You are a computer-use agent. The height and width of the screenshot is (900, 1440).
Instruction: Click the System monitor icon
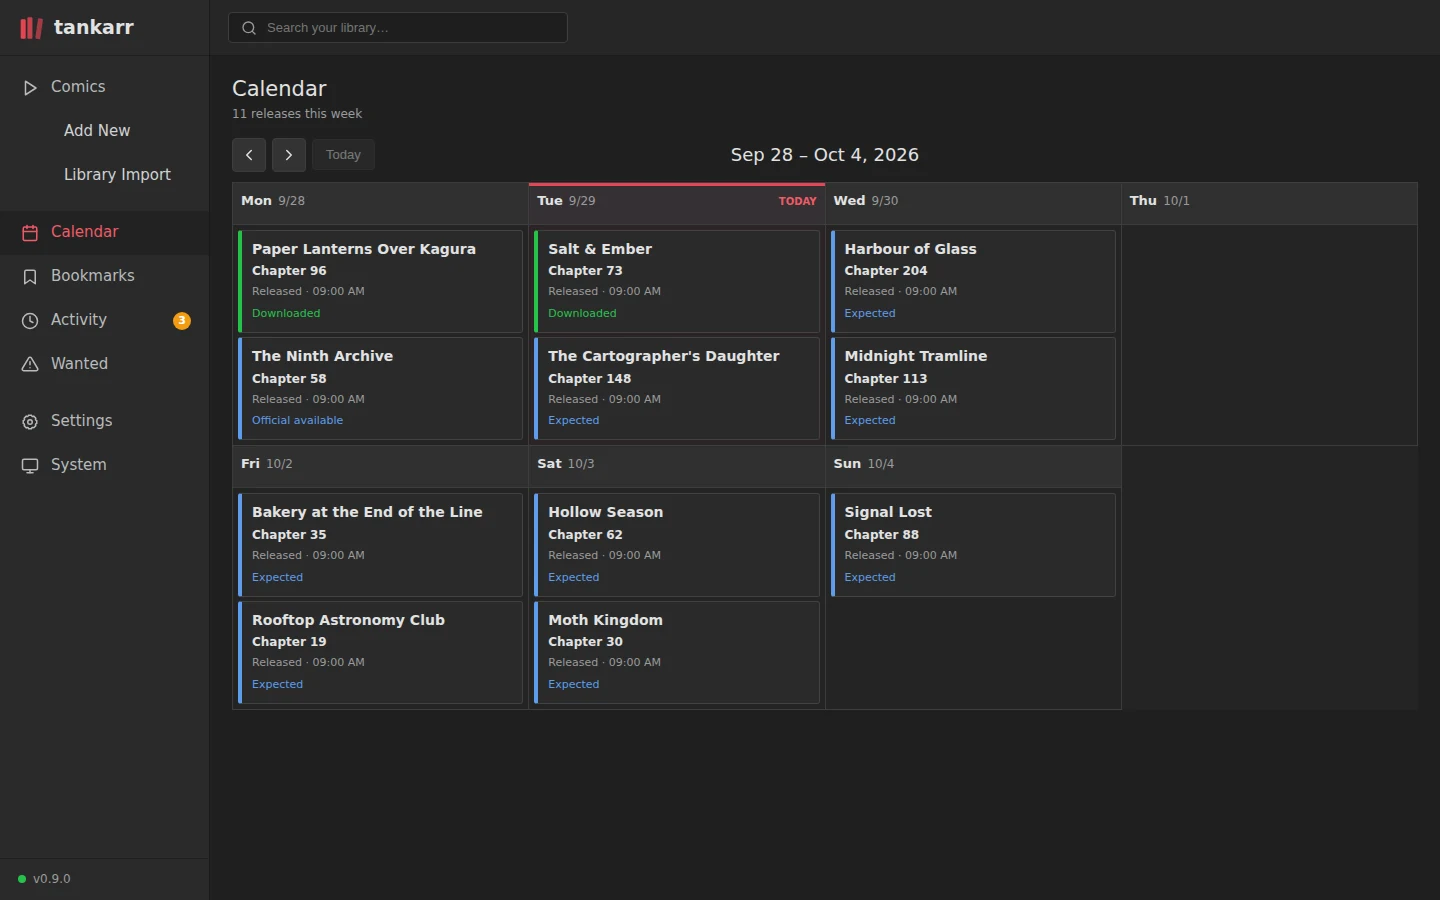[x=30, y=466]
